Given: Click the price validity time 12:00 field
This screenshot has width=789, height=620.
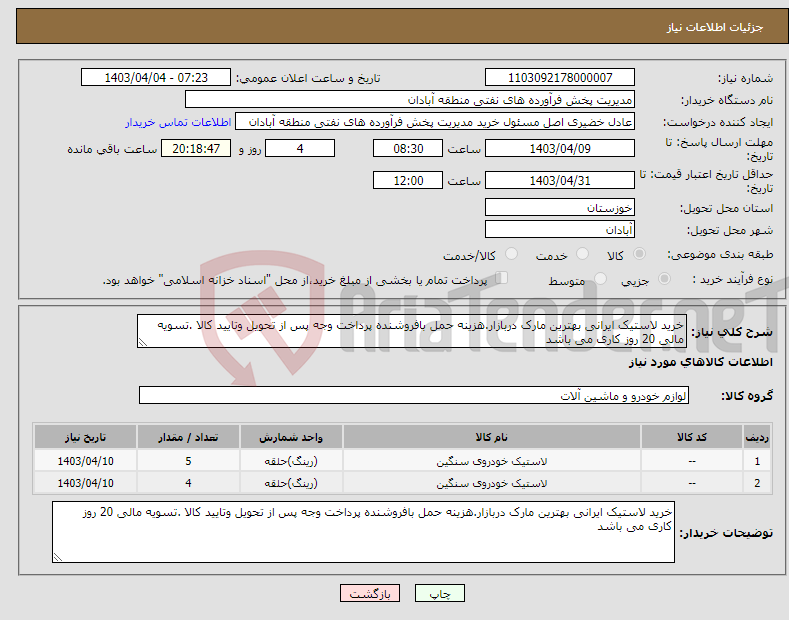Looking at the screenshot, I should coord(408,180).
